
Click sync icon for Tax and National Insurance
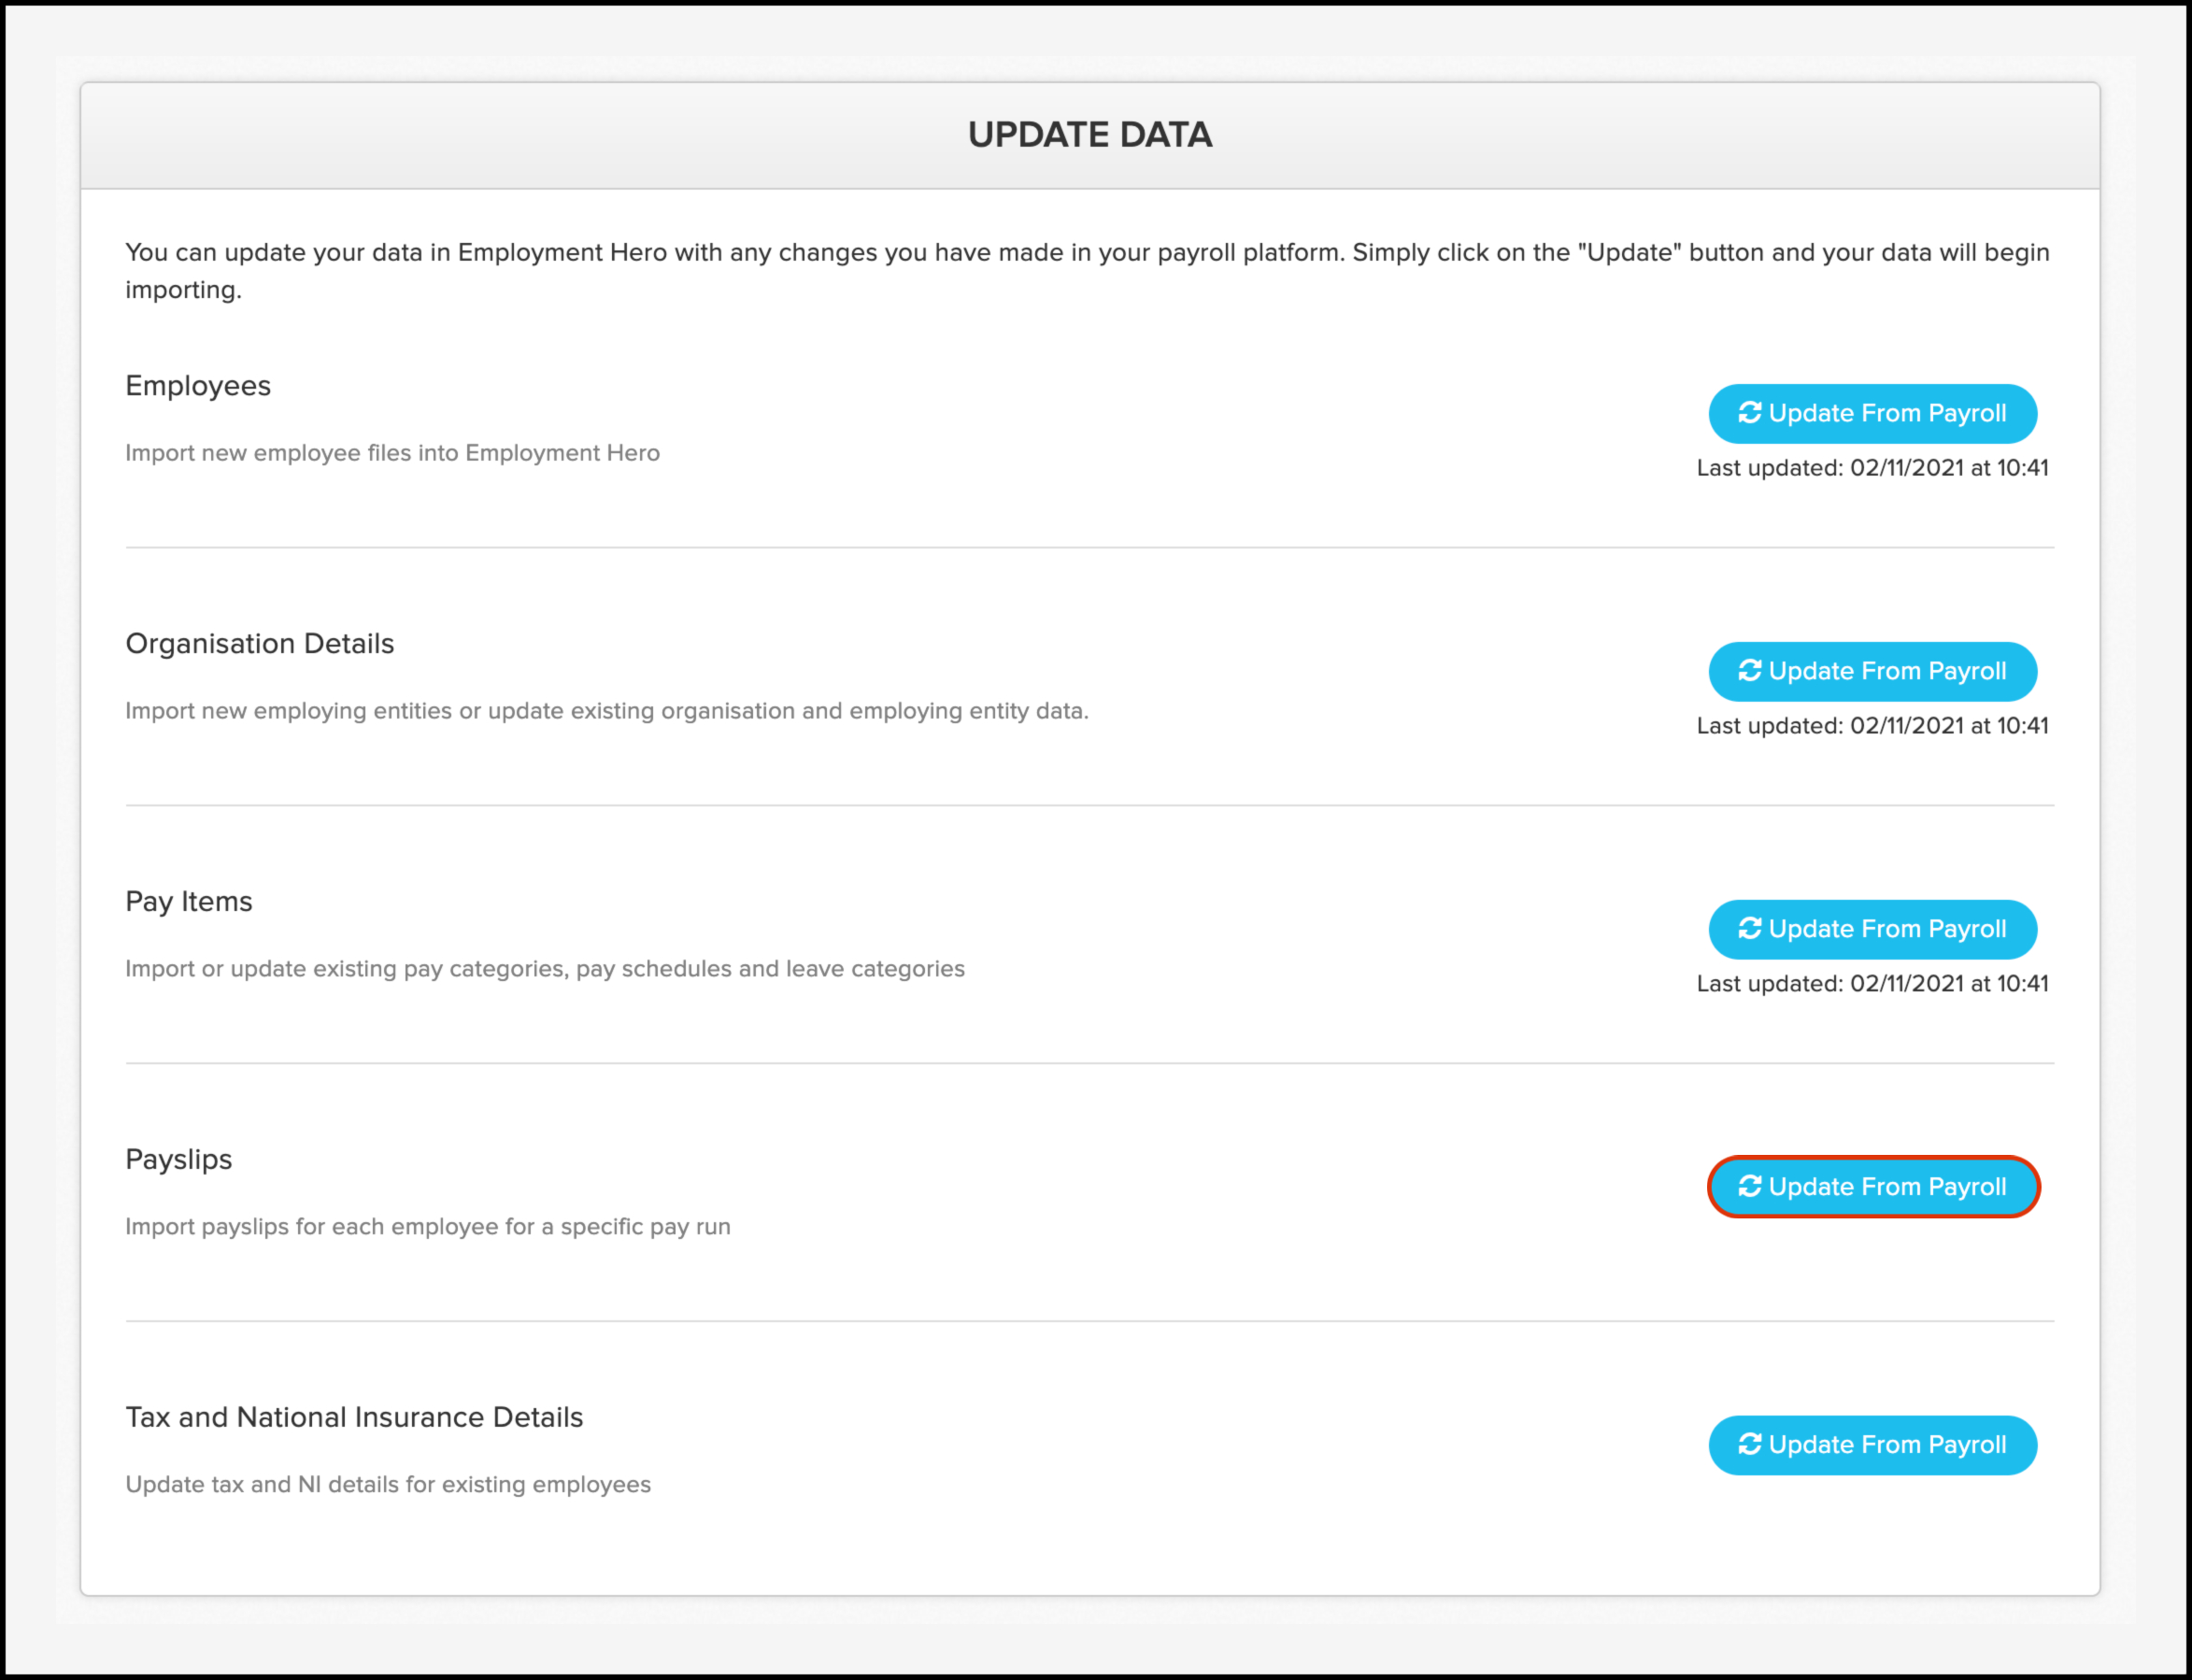(x=1749, y=1445)
